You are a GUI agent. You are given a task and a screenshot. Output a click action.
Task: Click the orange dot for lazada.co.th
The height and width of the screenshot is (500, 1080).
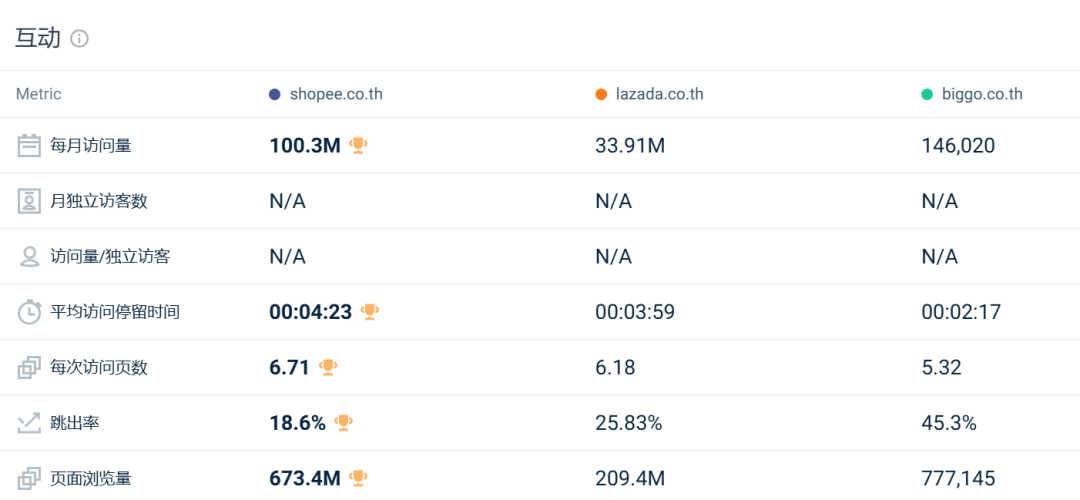[x=601, y=94]
